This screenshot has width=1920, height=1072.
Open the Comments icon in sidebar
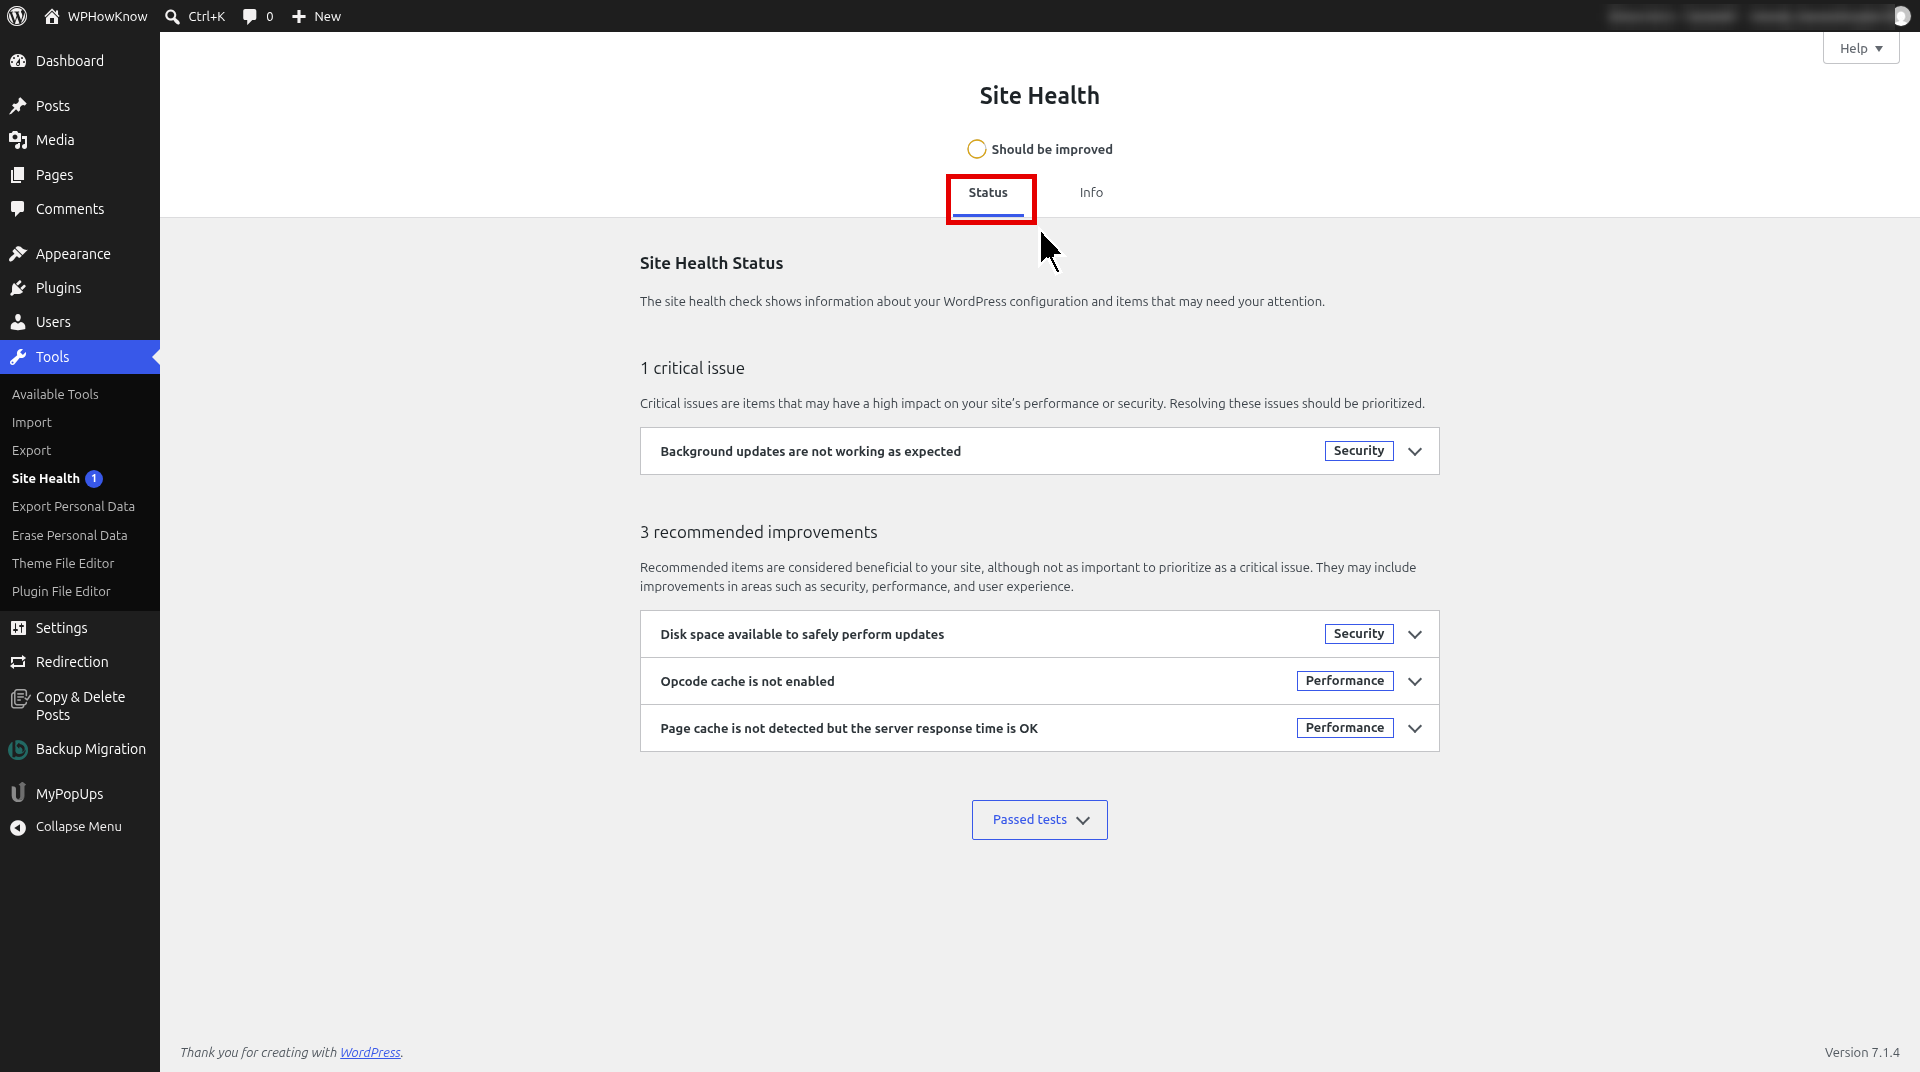[18, 209]
